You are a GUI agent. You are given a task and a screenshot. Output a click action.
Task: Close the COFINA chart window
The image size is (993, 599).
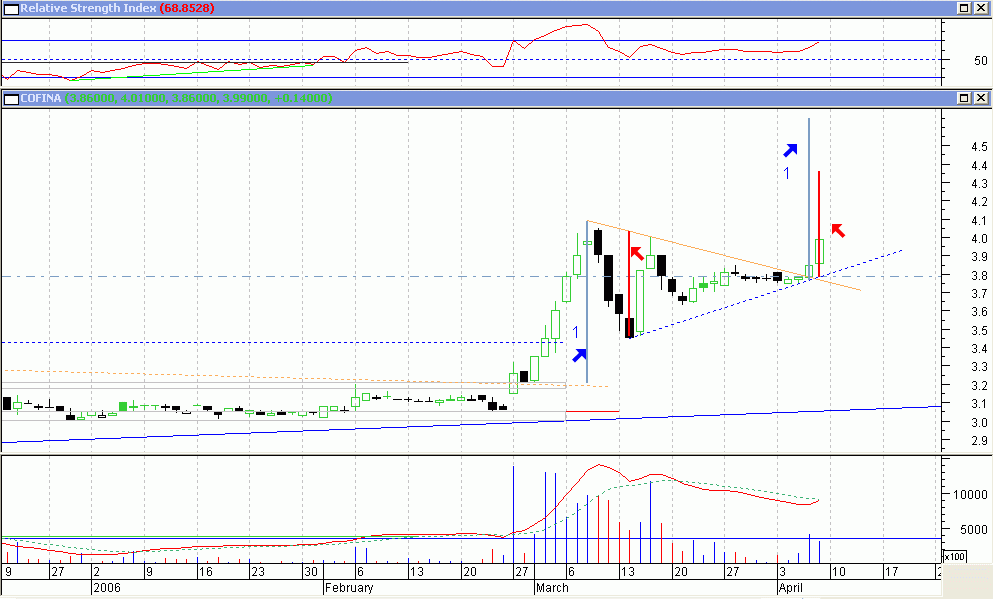[980, 98]
